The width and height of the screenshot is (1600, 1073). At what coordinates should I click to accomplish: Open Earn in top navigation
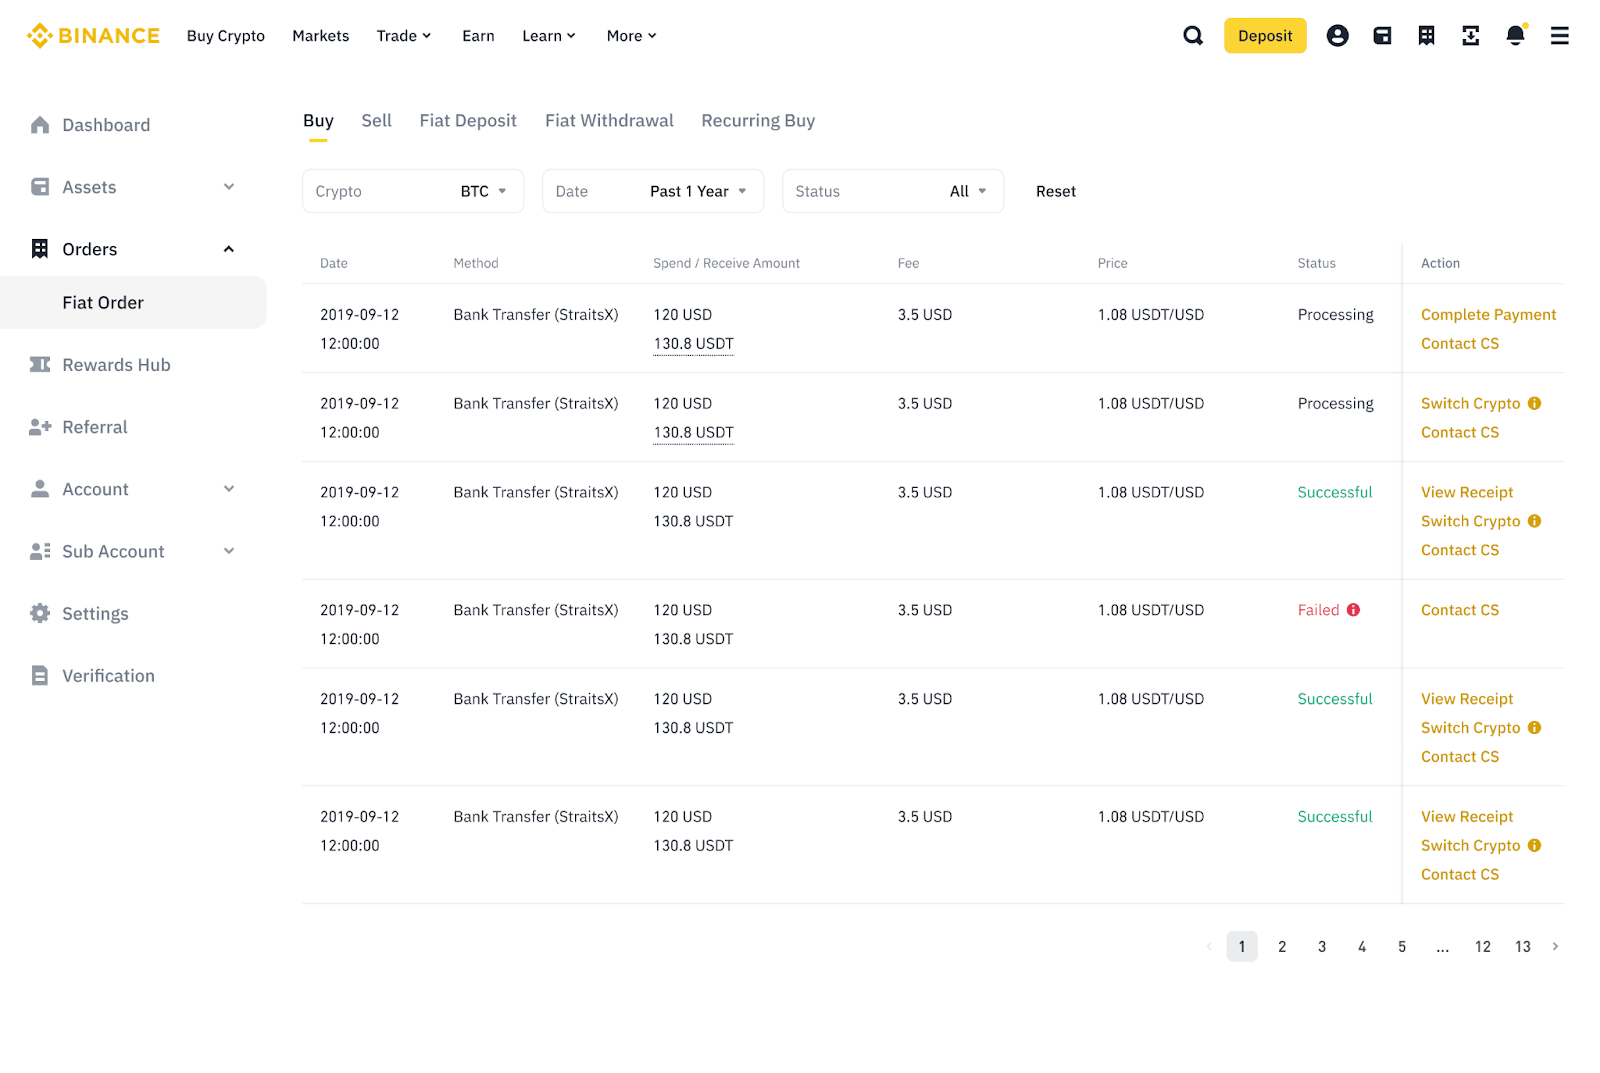tap(478, 36)
